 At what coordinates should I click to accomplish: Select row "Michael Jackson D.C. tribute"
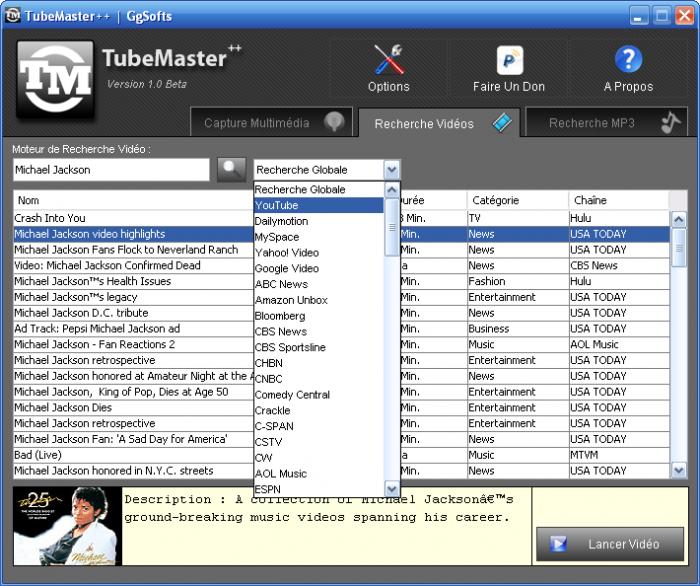pyautogui.click(x=342, y=313)
